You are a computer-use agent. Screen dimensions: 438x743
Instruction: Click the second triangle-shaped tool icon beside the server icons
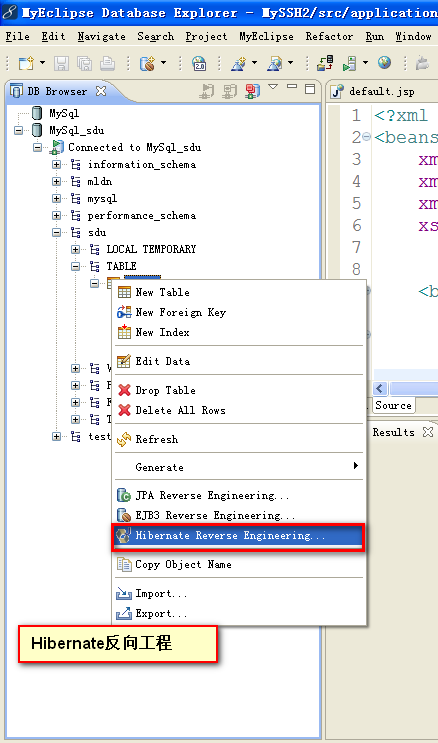(275, 63)
